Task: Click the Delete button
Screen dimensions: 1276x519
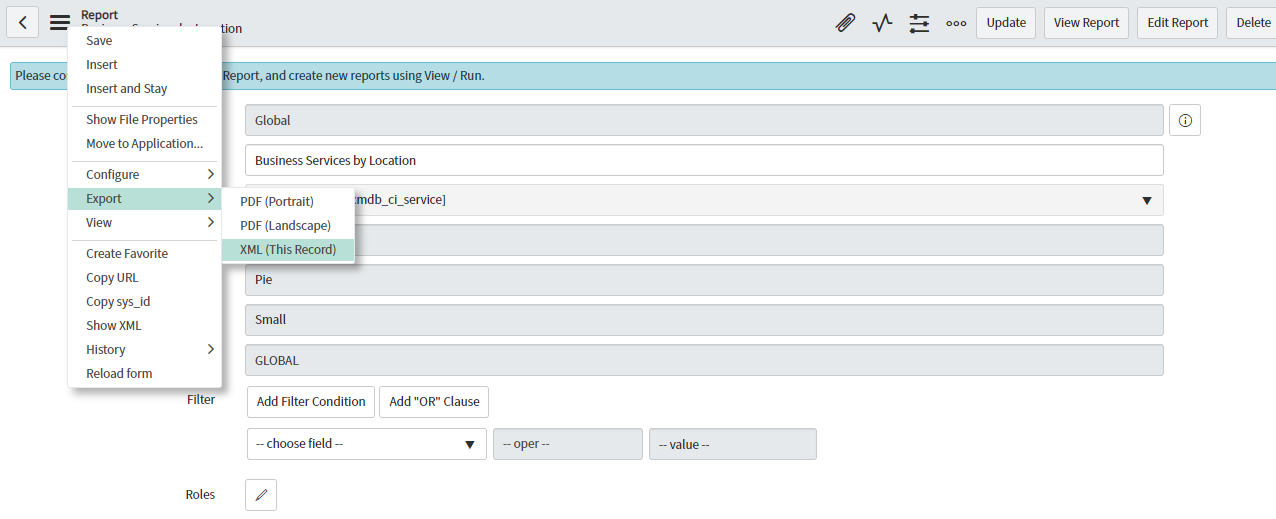Action: coord(1253,22)
